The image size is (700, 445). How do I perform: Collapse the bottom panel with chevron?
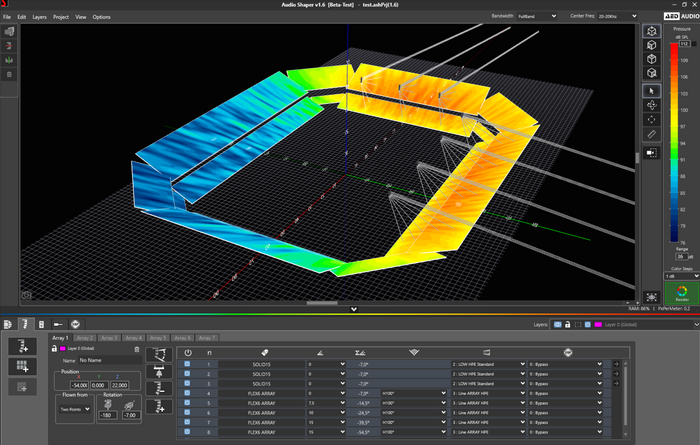[x=354, y=309]
